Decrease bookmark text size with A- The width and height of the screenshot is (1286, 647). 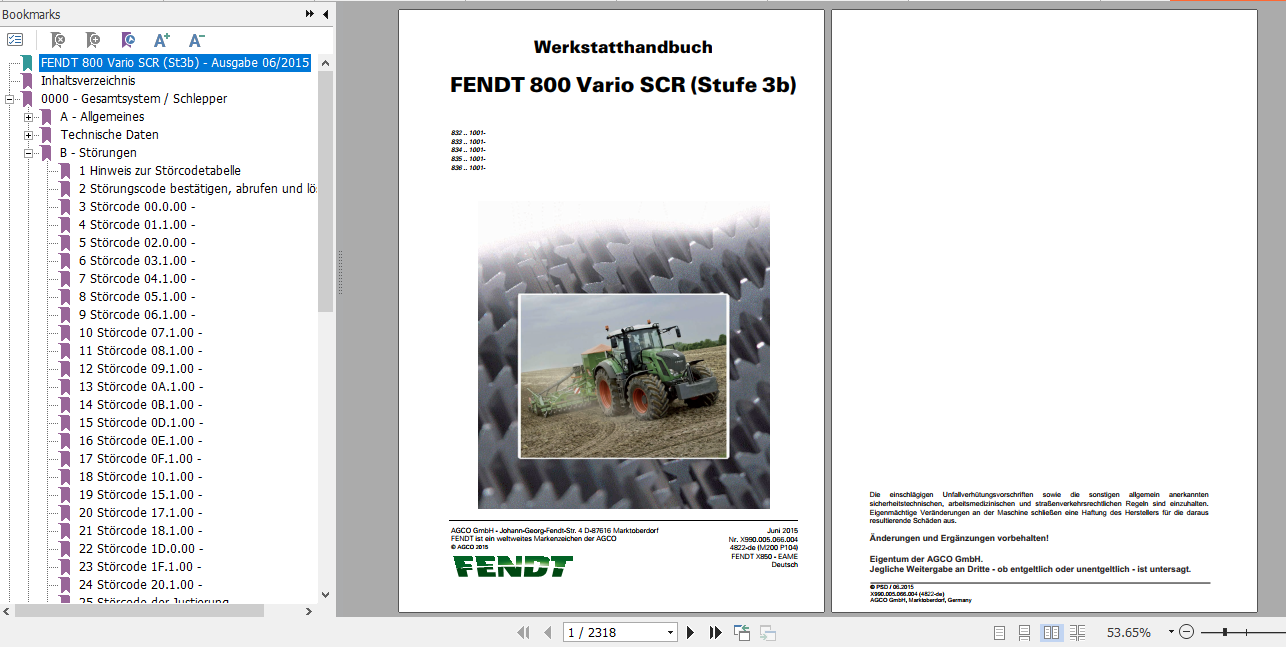[x=197, y=40]
